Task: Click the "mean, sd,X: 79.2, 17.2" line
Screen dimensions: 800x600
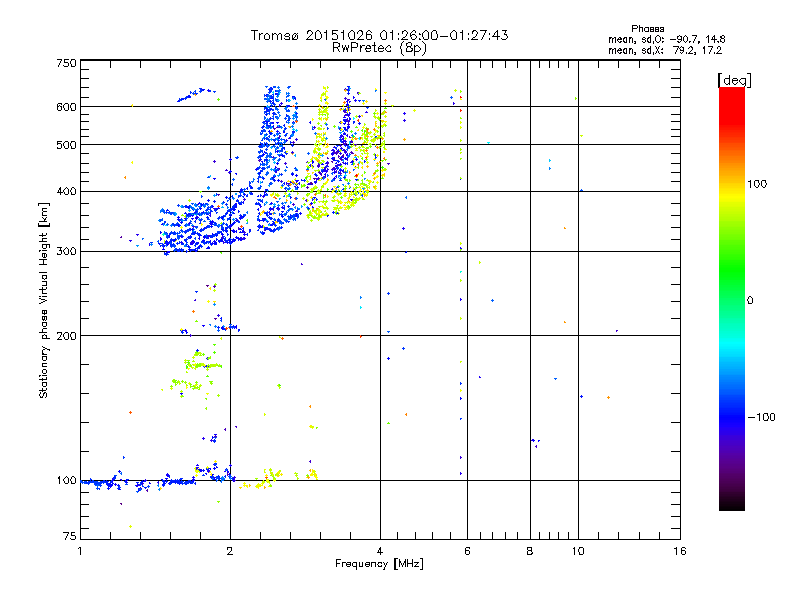Action: pyautogui.click(x=665, y=50)
